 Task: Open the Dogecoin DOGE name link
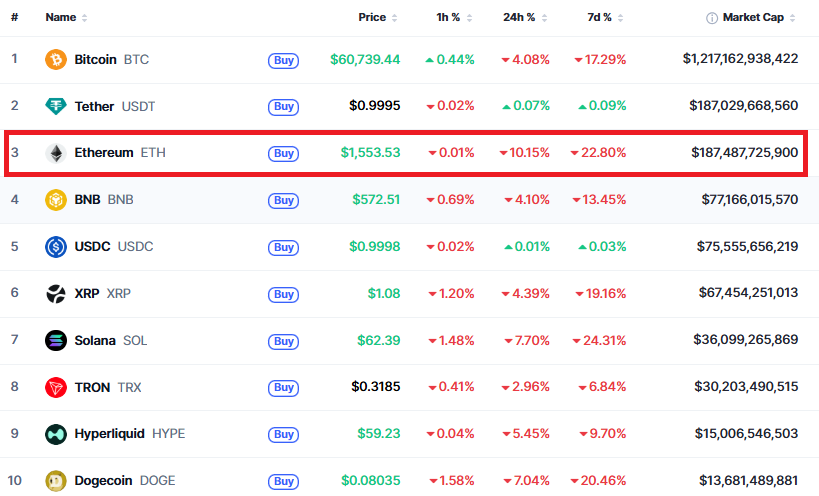tap(124, 480)
